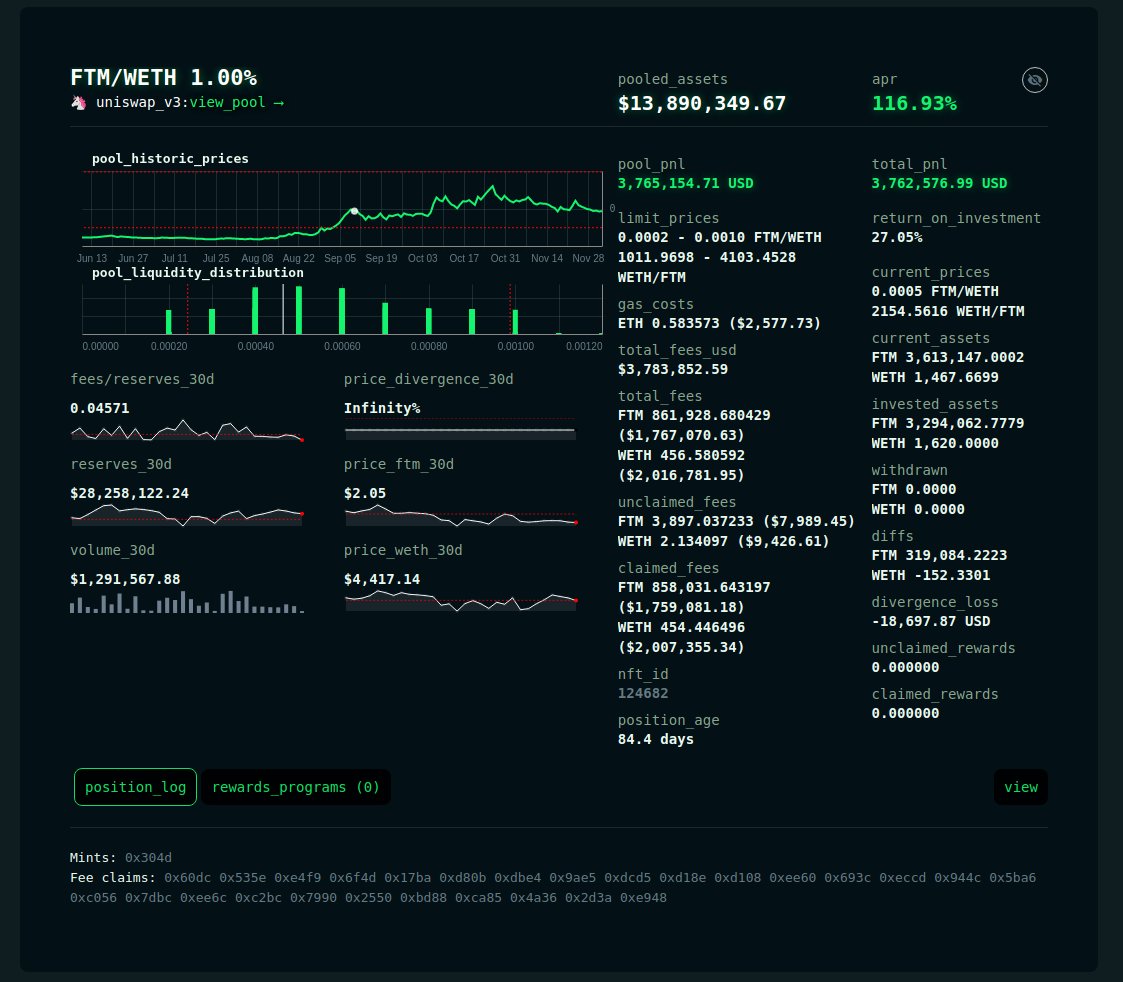Open fee claim transaction 0x6f4d
Screen dimensions: 1123x982
click(352, 877)
